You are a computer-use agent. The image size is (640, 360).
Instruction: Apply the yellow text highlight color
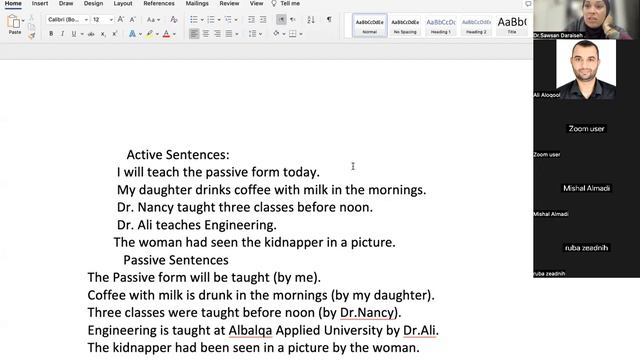pos(150,34)
